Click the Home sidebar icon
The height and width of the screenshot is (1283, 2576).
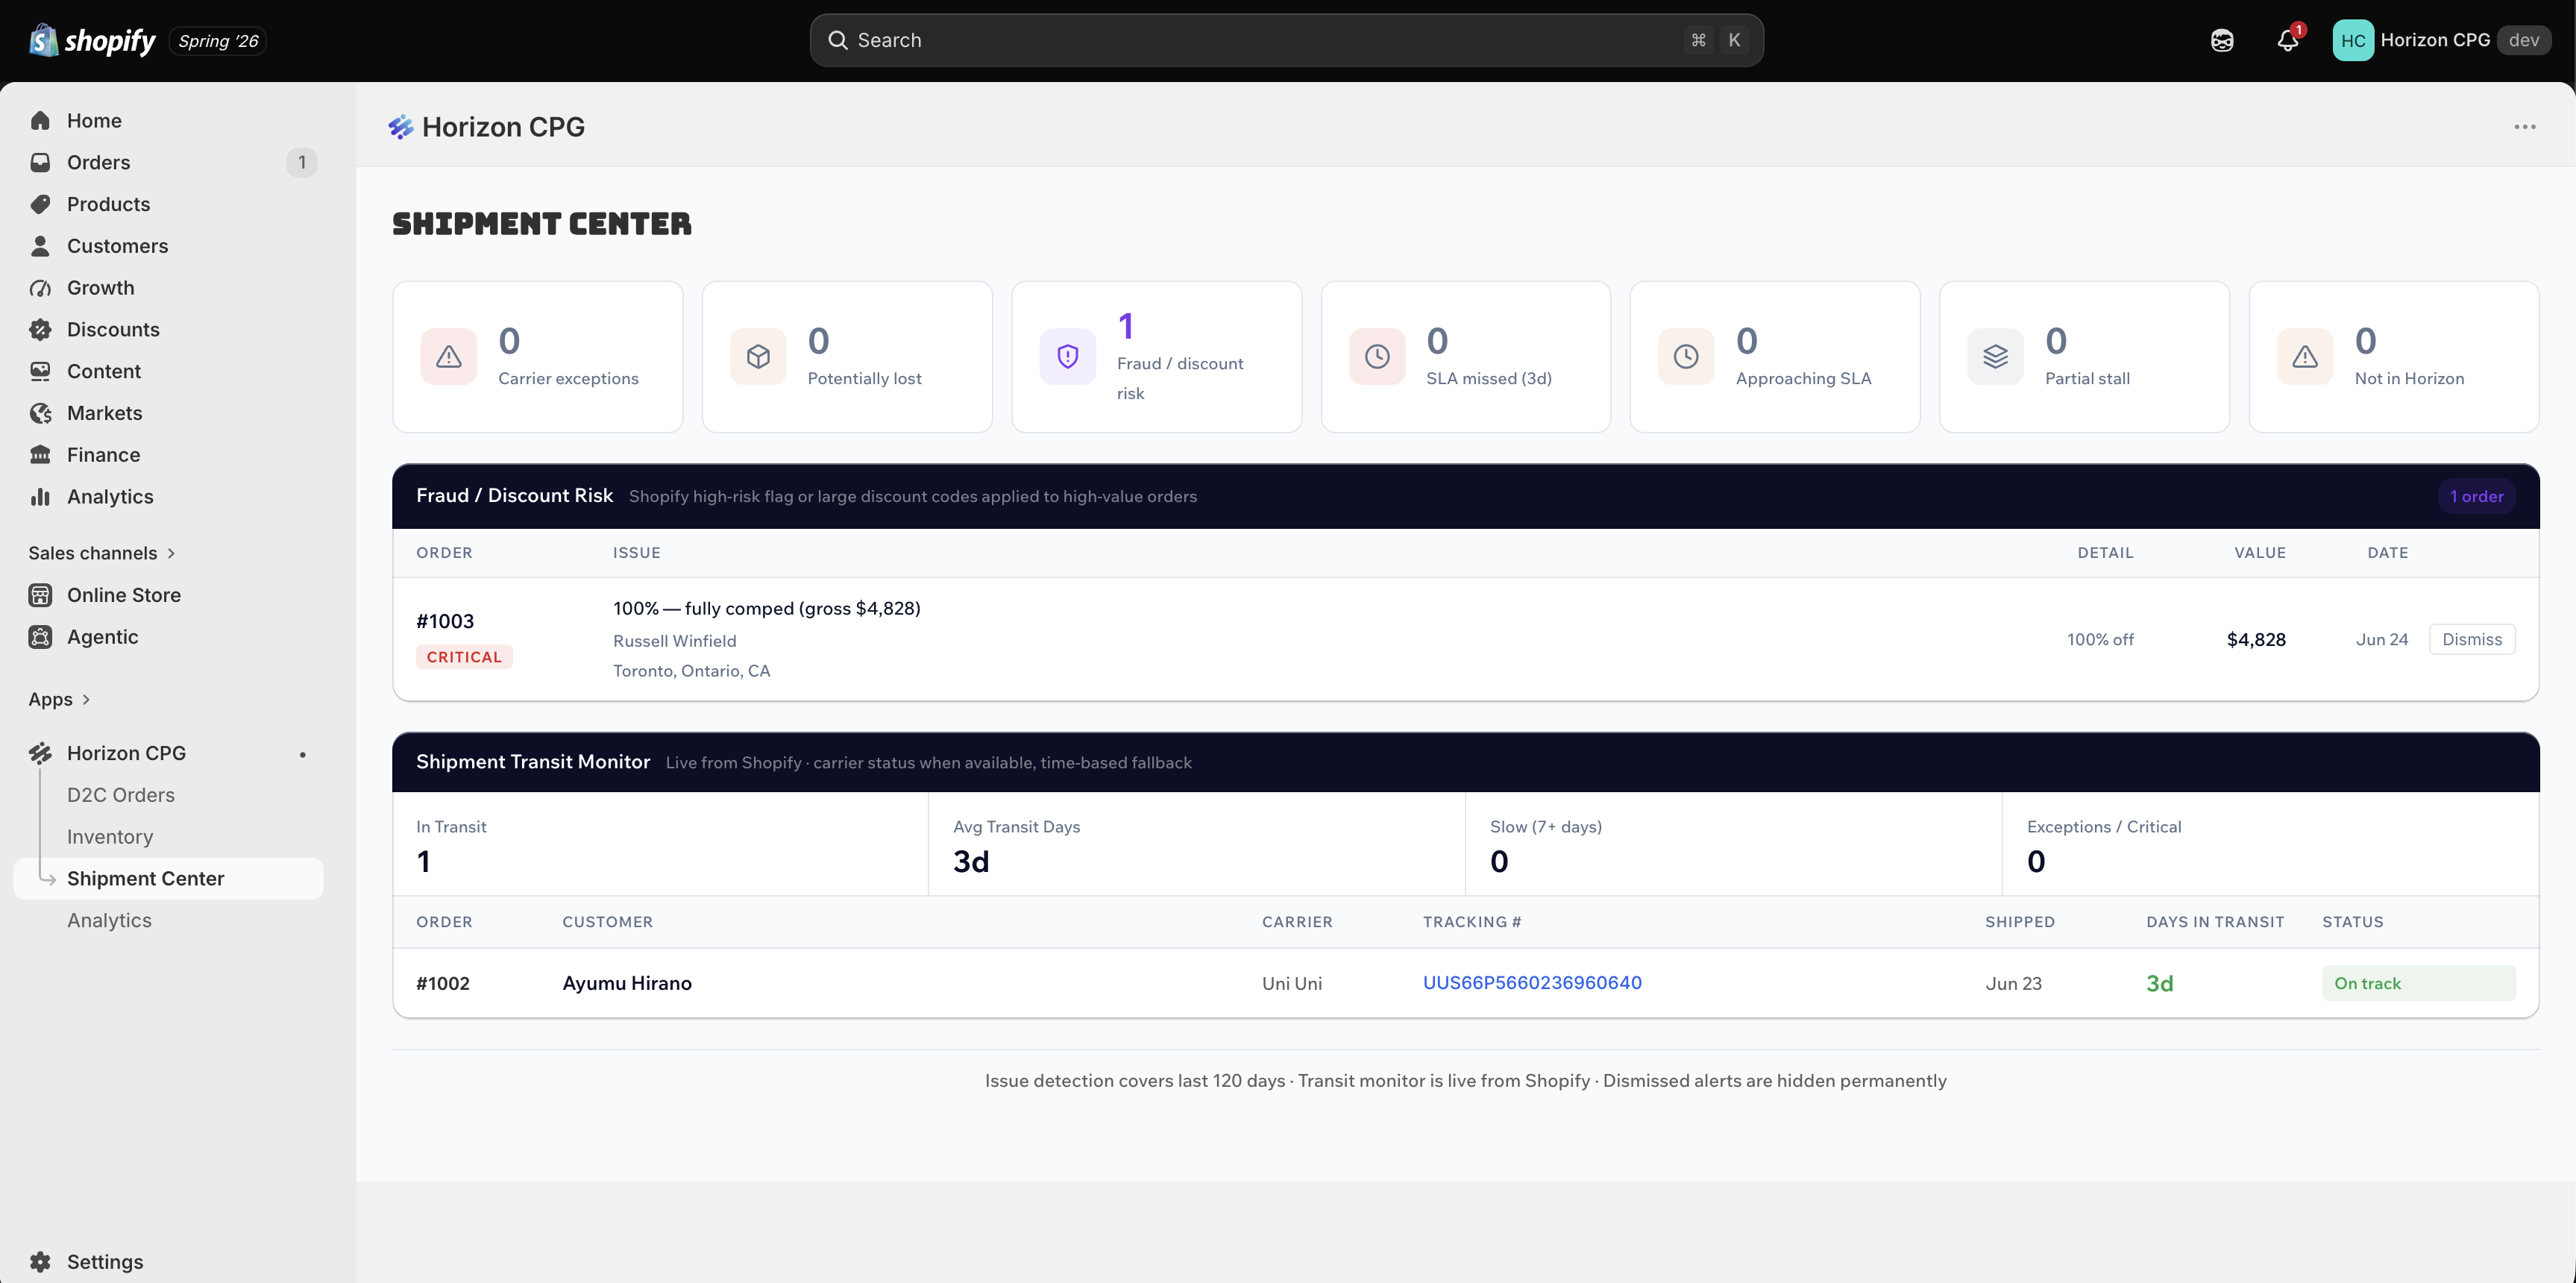40,121
